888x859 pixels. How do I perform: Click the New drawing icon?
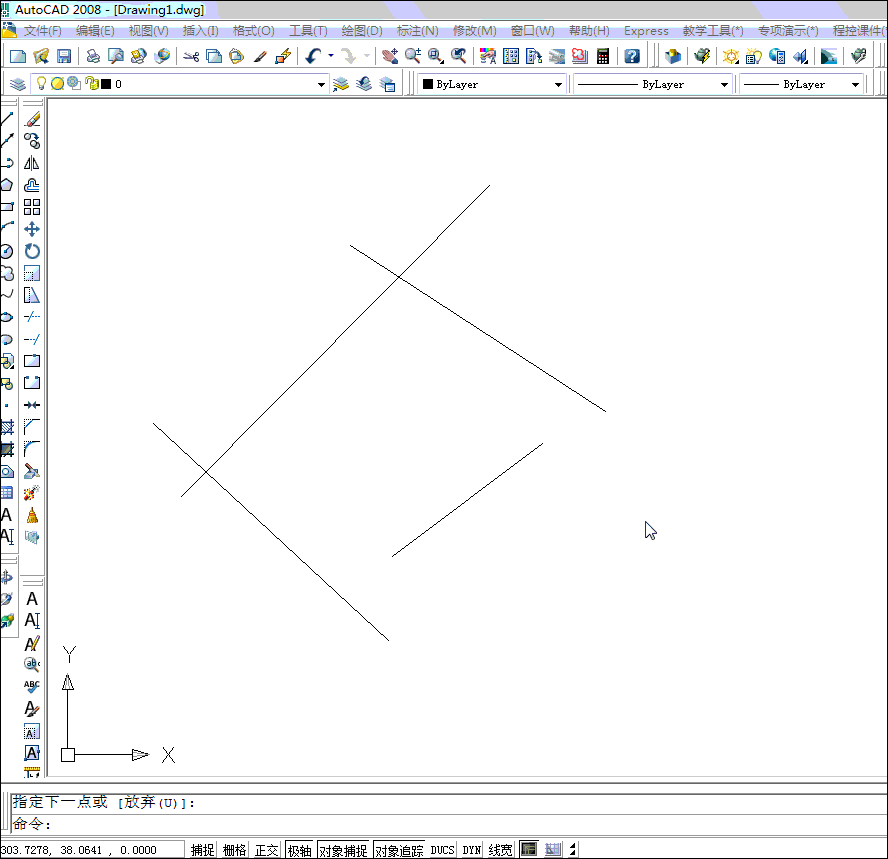click(x=18, y=56)
